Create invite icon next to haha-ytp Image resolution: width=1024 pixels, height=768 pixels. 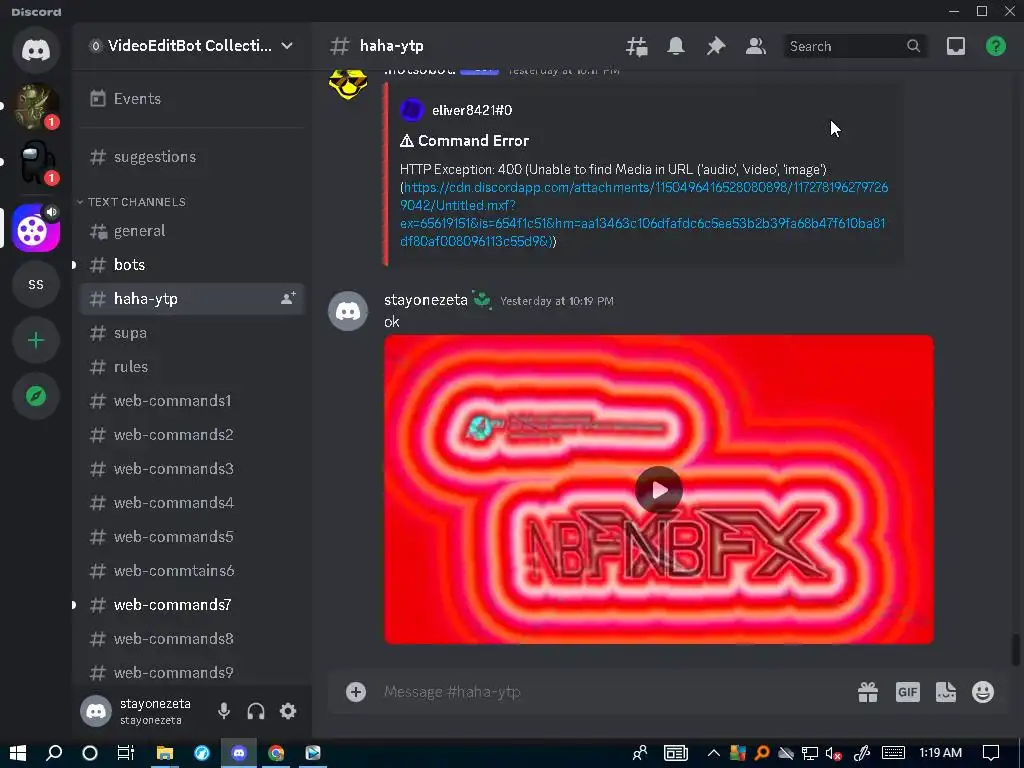288,298
